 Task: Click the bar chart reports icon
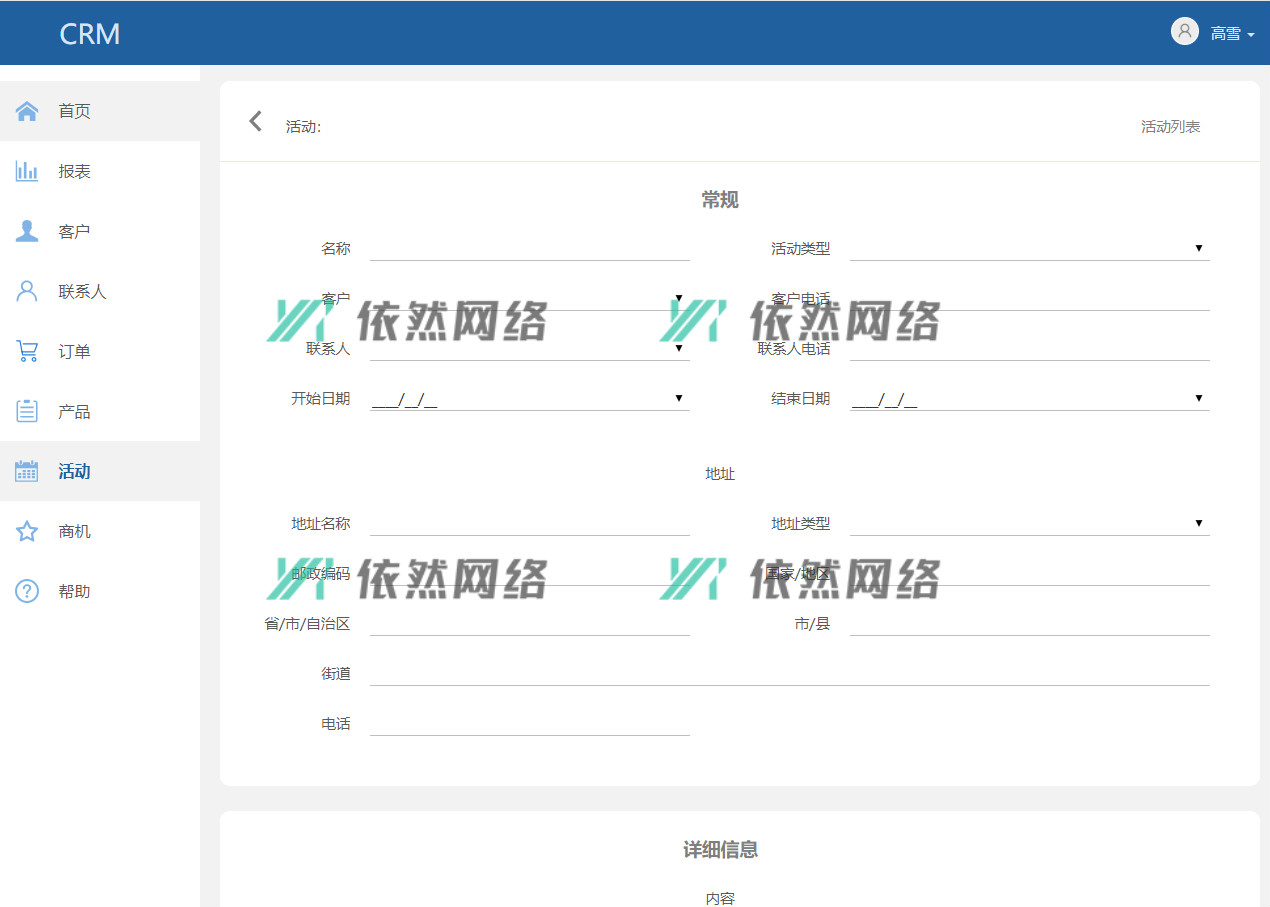tap(27, 171)
